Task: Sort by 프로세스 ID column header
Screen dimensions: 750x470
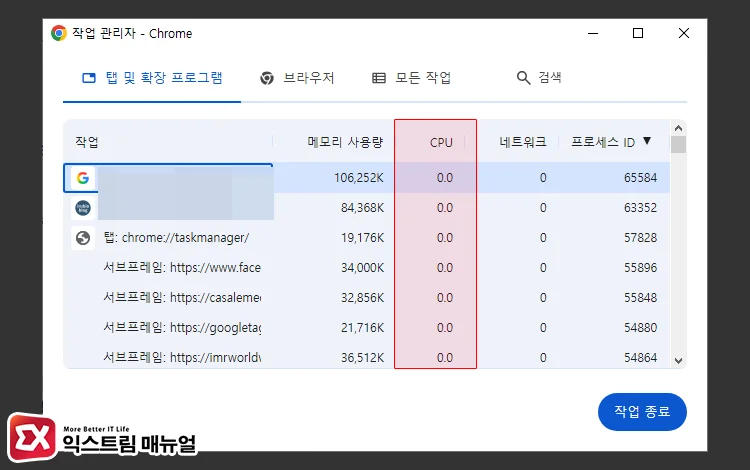Action: [x=603, y=142]
